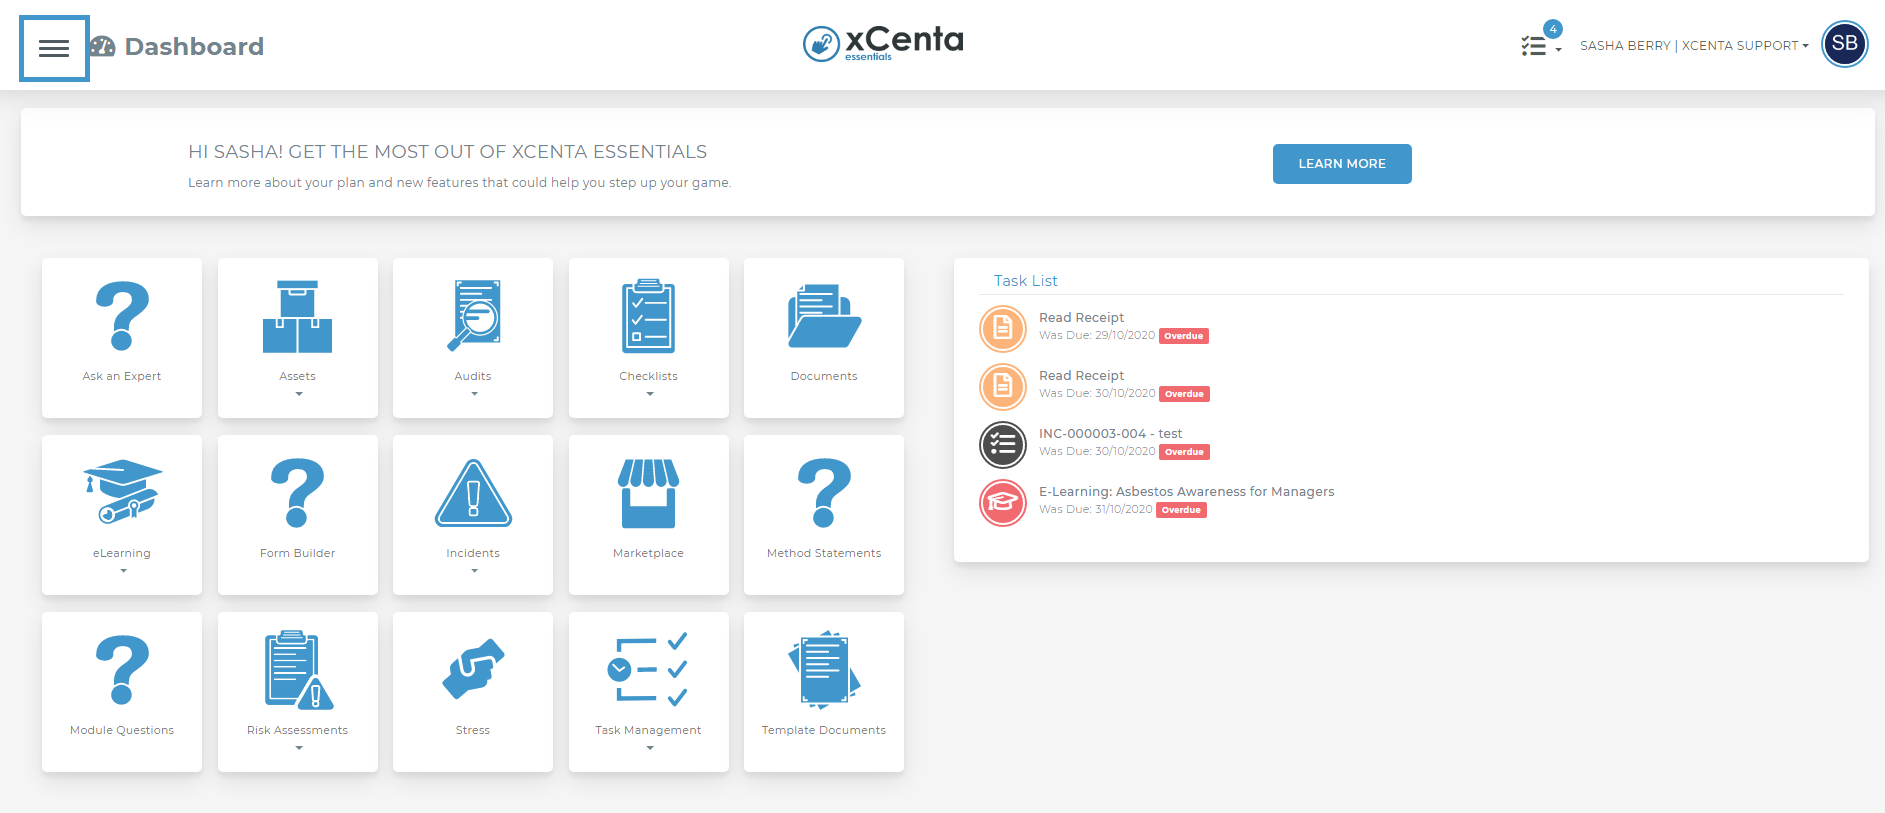
Task: Expand the eLearning tile dropdown arrow
Action: 123,571
